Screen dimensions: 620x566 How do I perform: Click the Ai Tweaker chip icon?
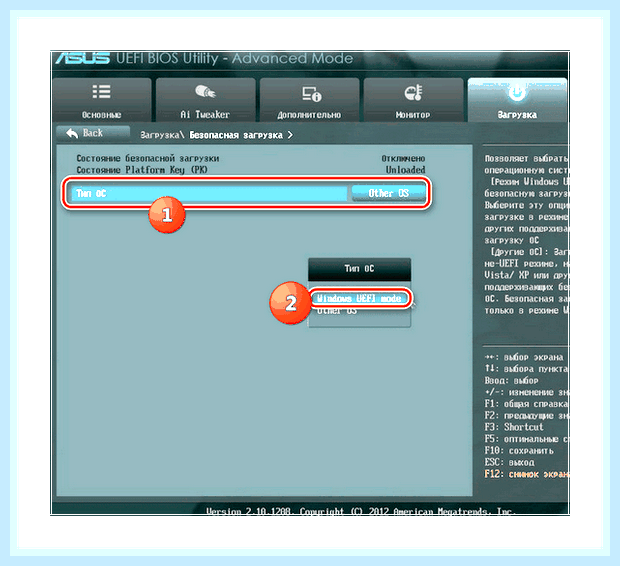205,92
